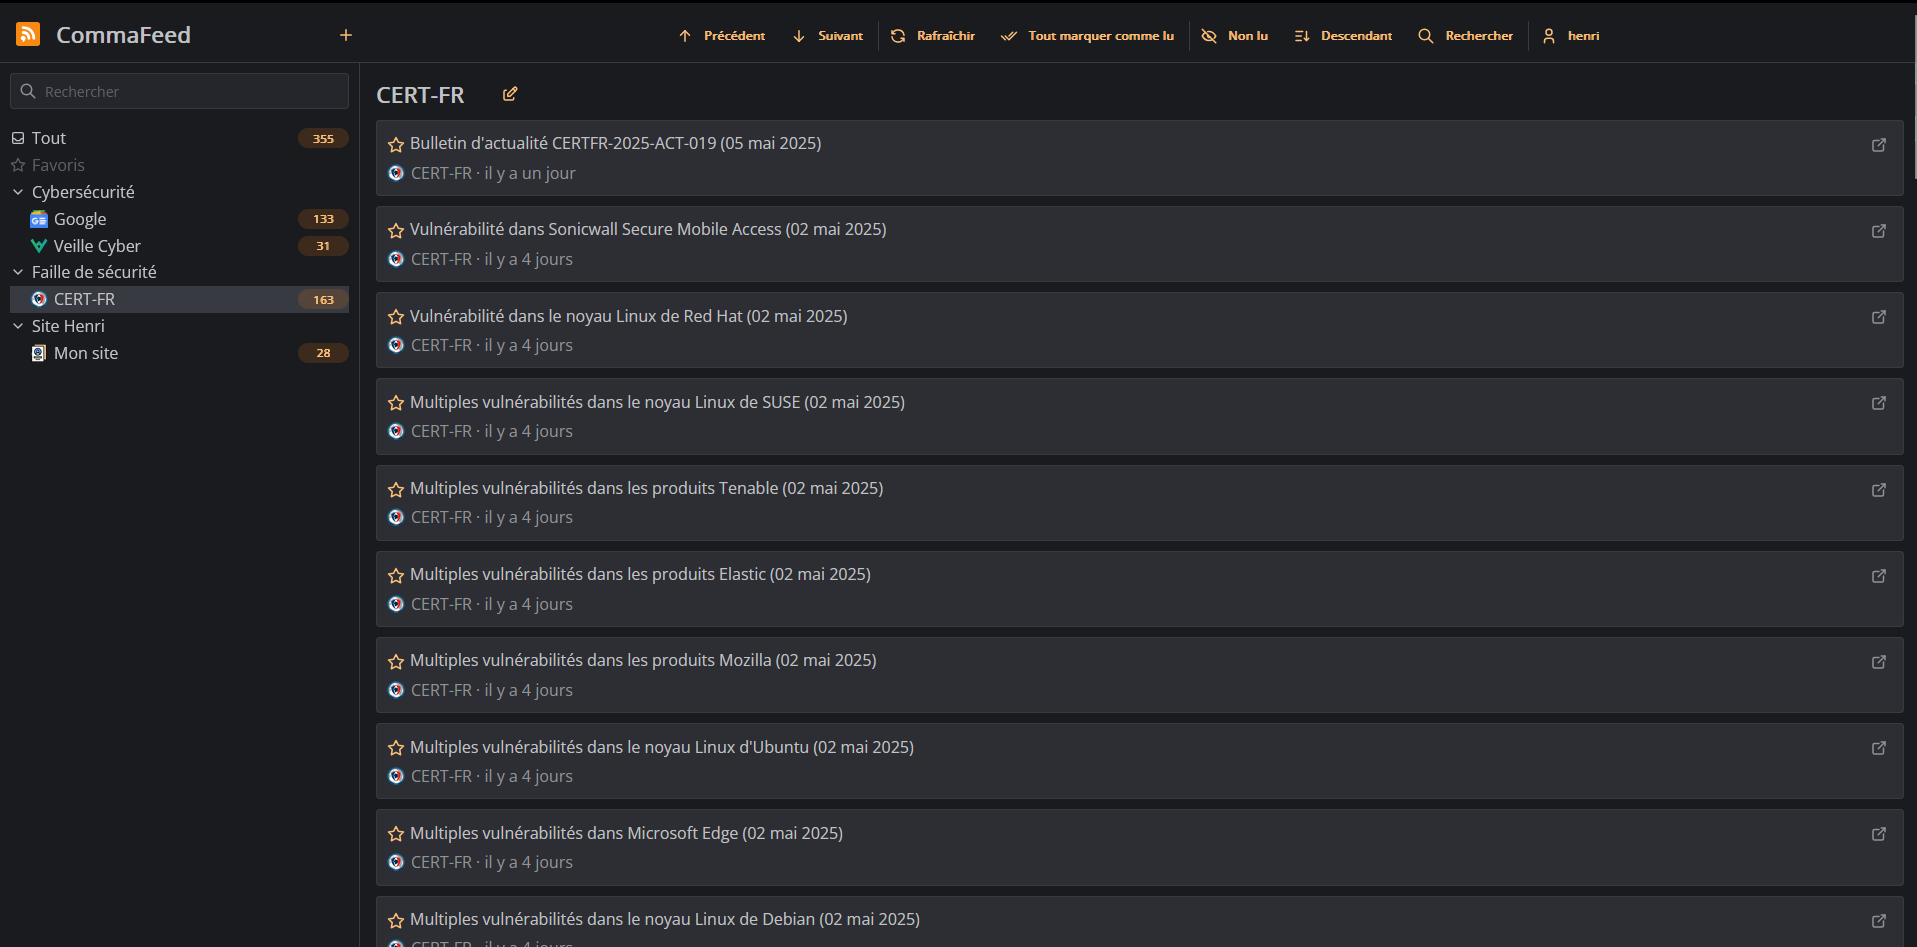Click Tout marquer comme lu

tap(1088, 36)
